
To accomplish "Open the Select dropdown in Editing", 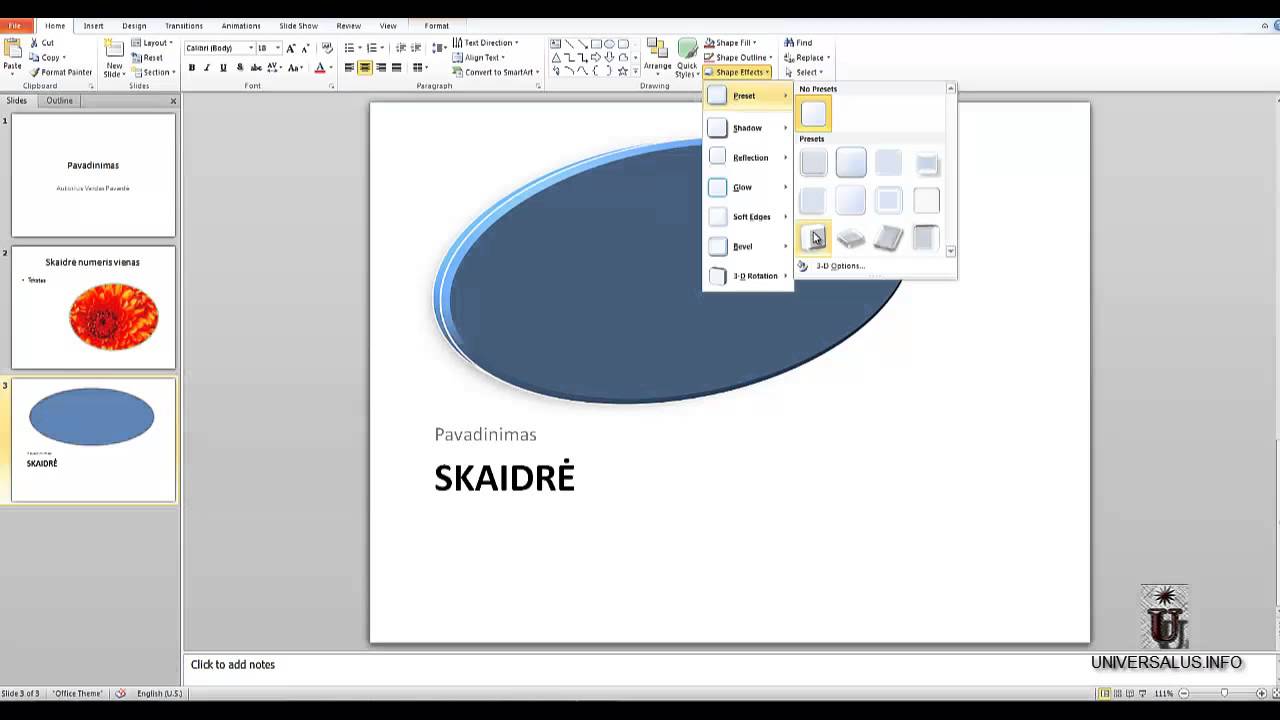I will click(x=804, y=72).
